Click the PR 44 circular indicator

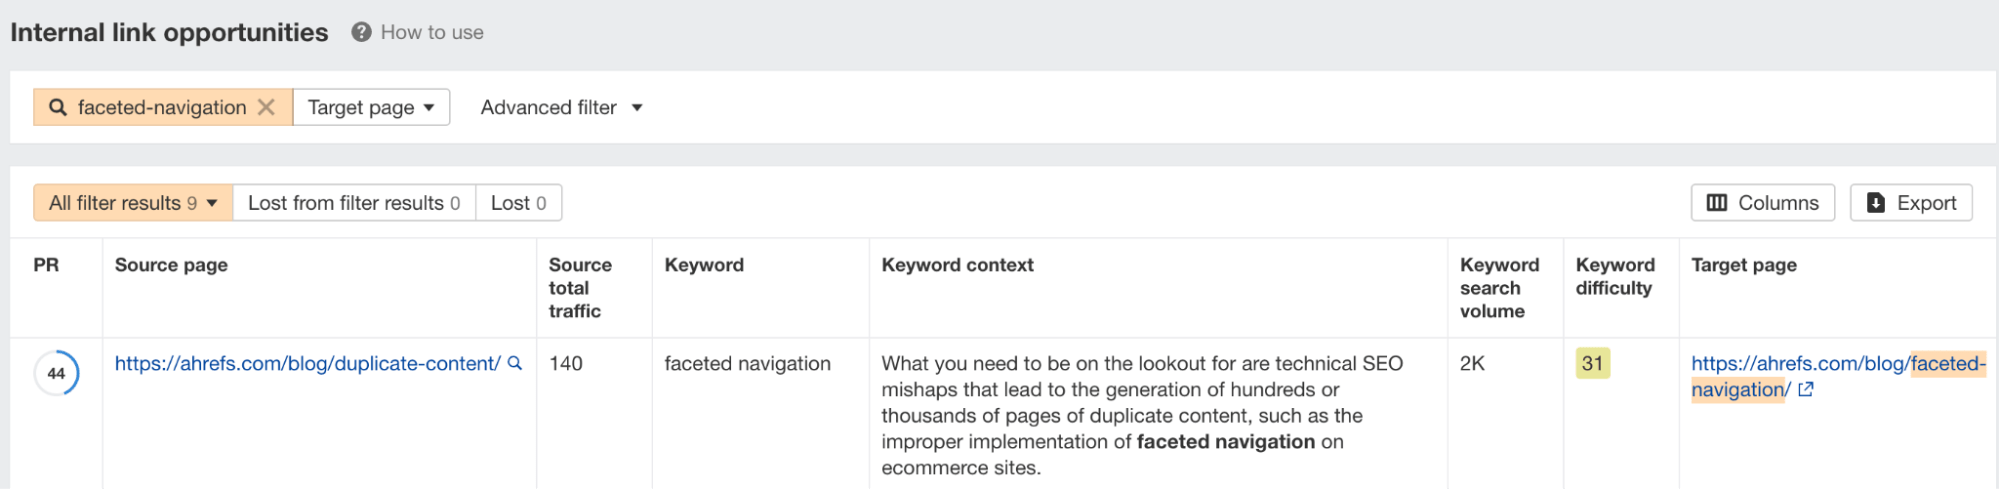point(57,373)
